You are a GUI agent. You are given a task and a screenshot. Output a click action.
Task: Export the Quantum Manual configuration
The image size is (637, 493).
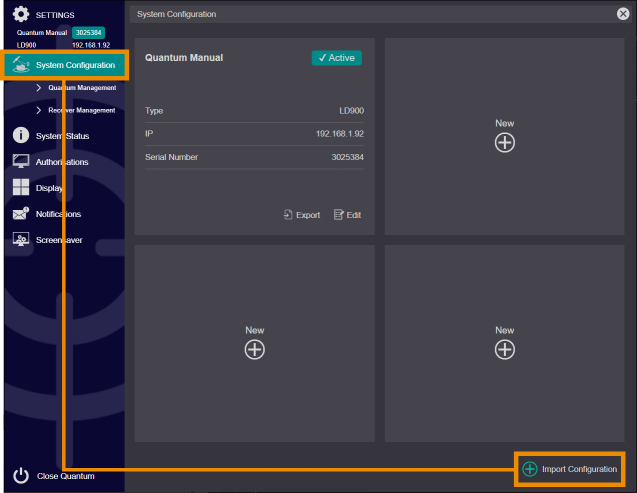[x=302, y=215]
